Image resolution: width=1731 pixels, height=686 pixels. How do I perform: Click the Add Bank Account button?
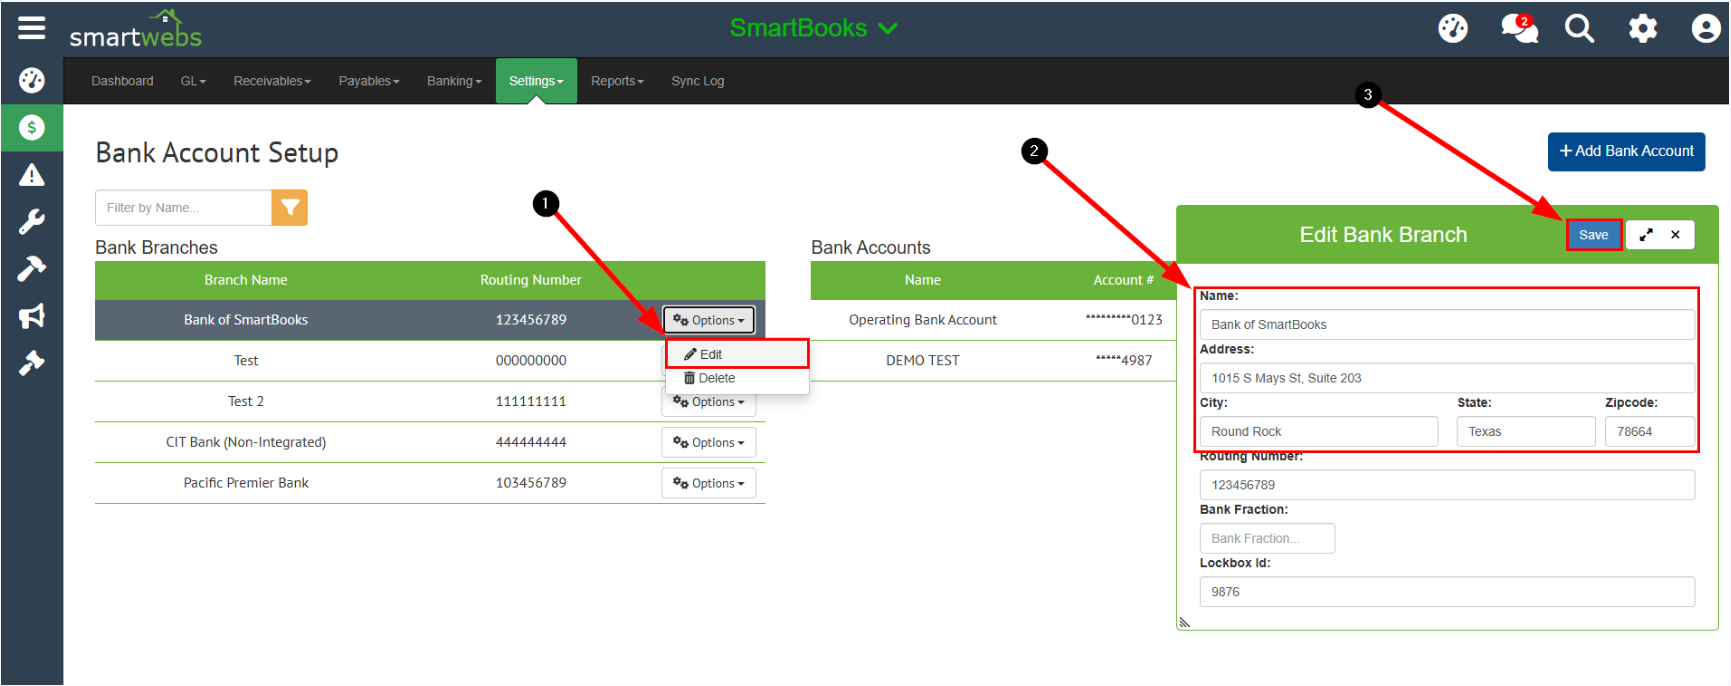click(x=1626, y=151)
